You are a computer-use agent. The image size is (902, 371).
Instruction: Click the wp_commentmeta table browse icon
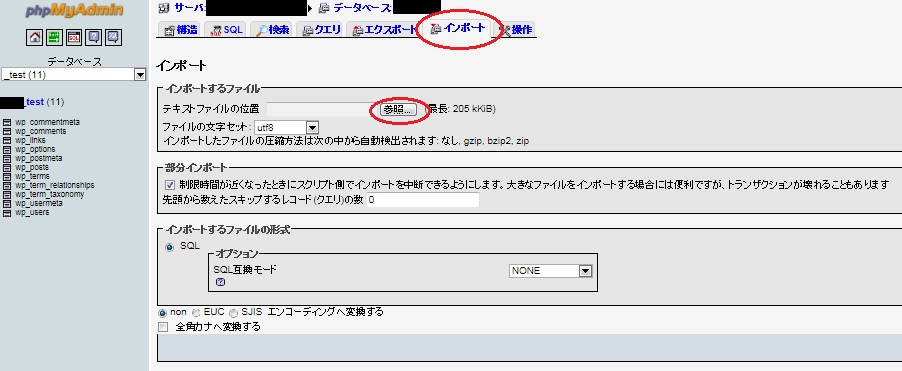(7, 123)
